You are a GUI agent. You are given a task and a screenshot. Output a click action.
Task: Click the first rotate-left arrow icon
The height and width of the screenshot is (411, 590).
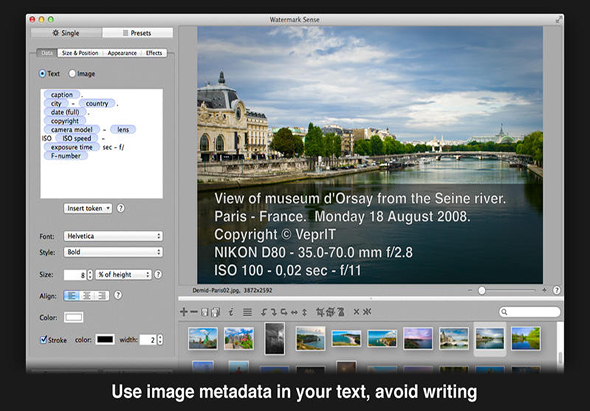[264, 312]
